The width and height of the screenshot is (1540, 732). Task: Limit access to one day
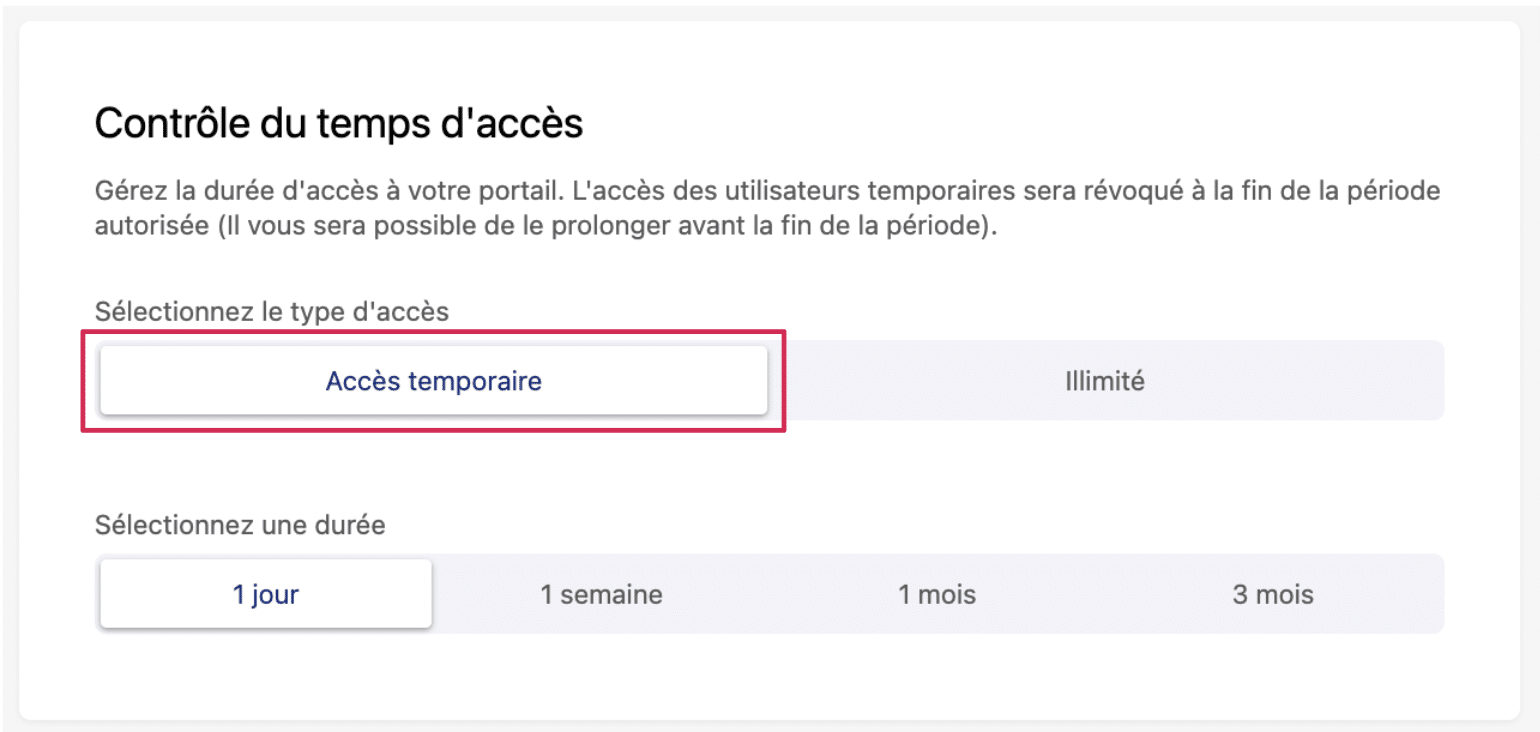(x=266, y=595)
